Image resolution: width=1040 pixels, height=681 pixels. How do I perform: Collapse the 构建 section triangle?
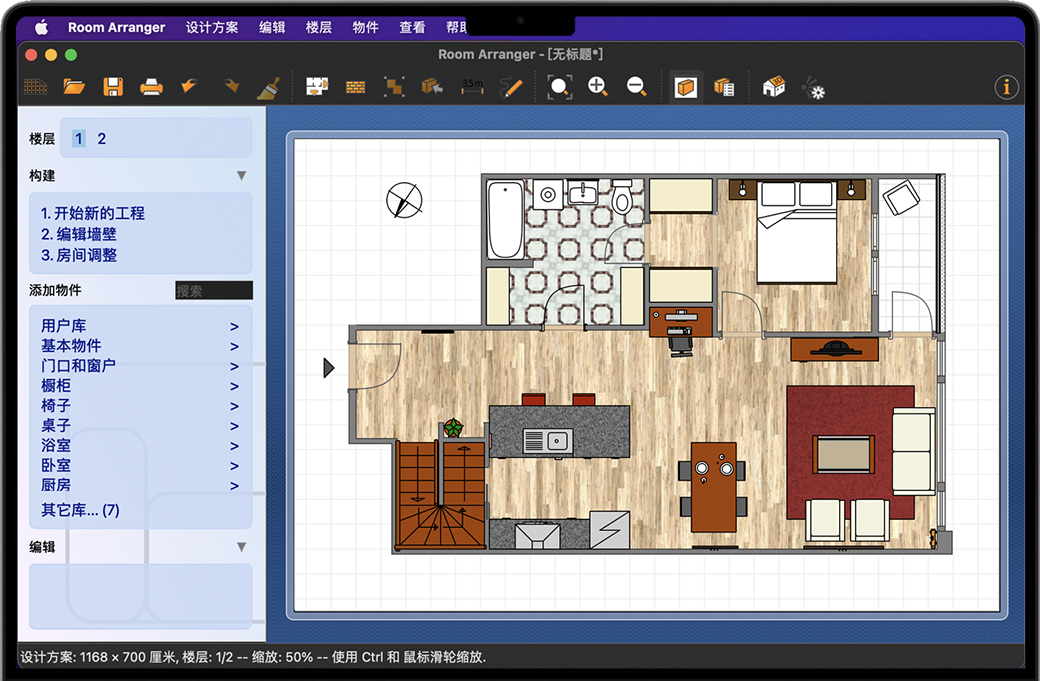coord(241,176)
